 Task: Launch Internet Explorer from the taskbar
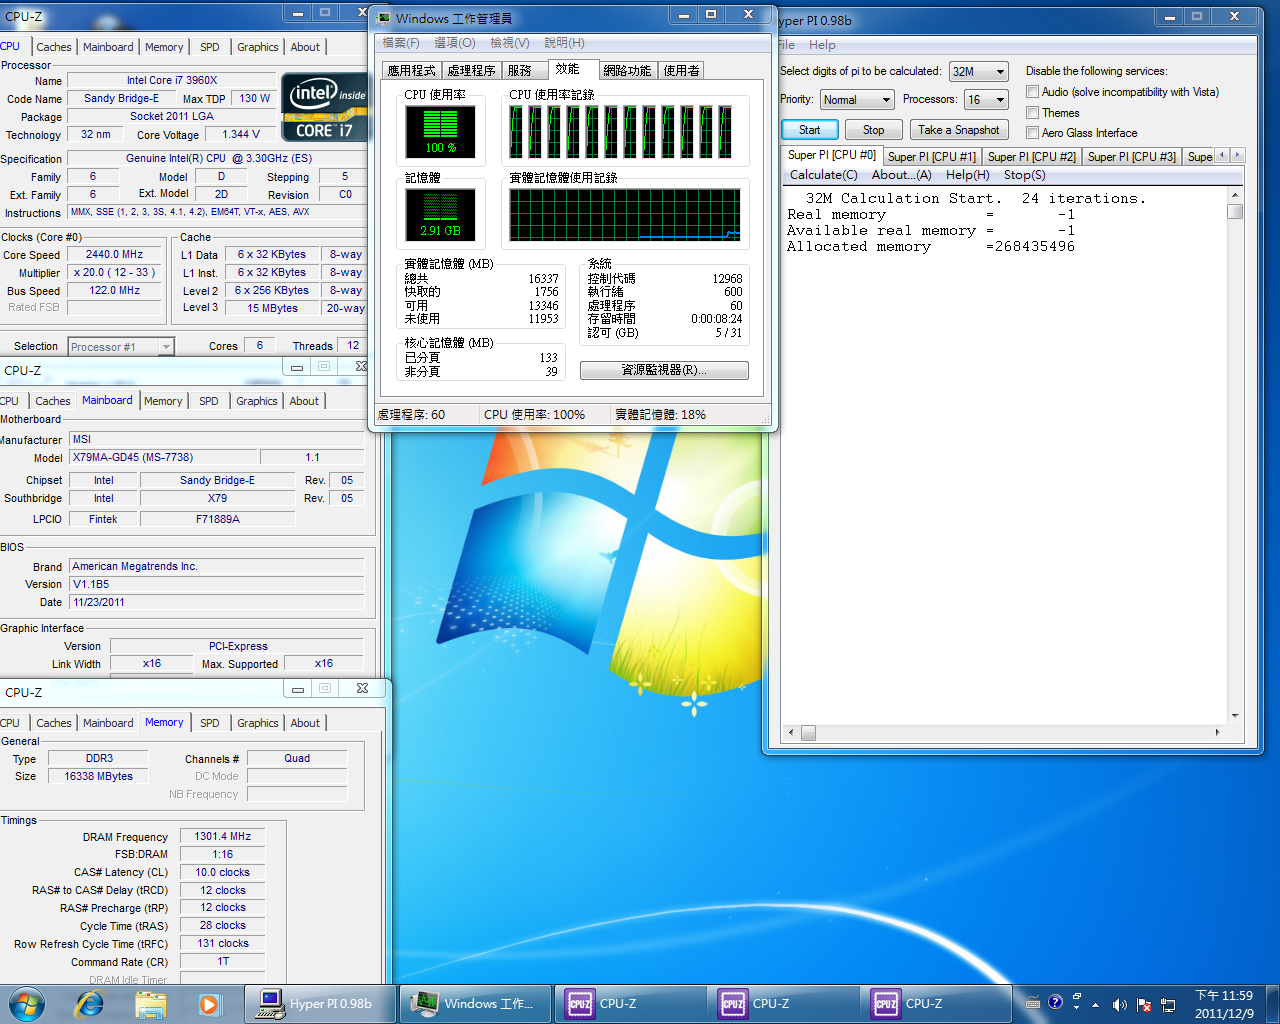point(90,1003)
